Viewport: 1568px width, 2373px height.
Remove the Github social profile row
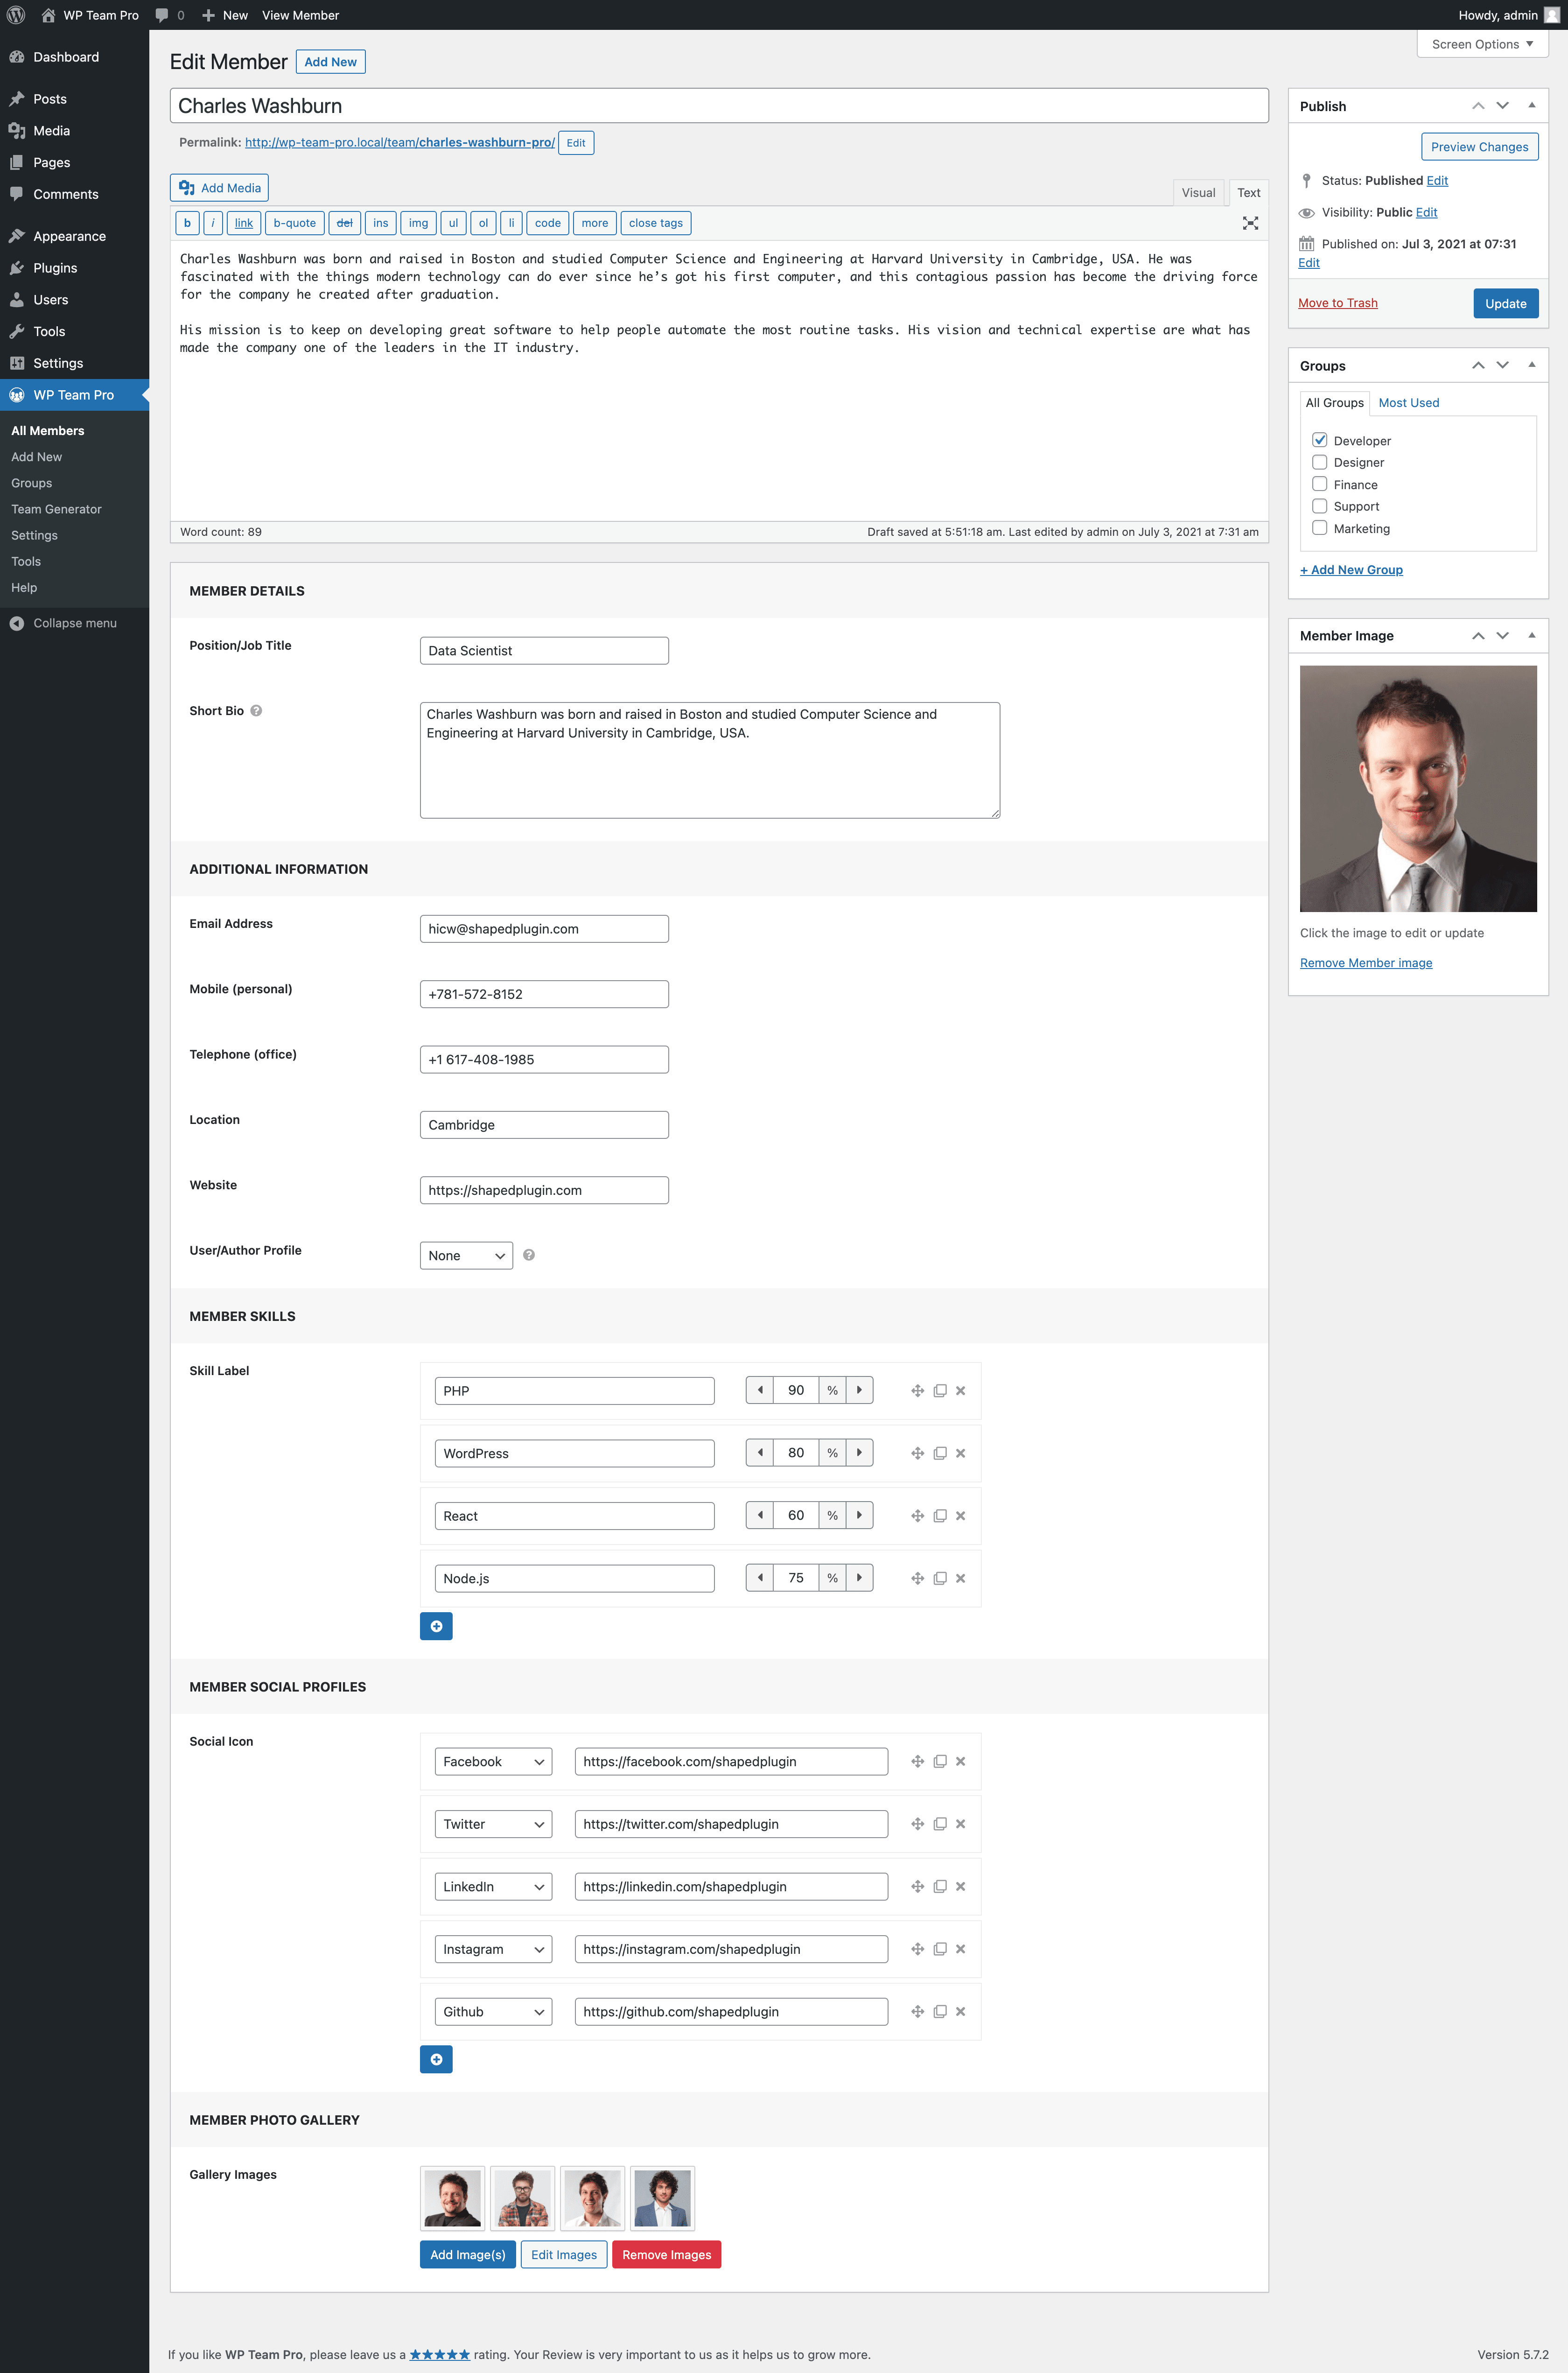tap(960, 2012)
